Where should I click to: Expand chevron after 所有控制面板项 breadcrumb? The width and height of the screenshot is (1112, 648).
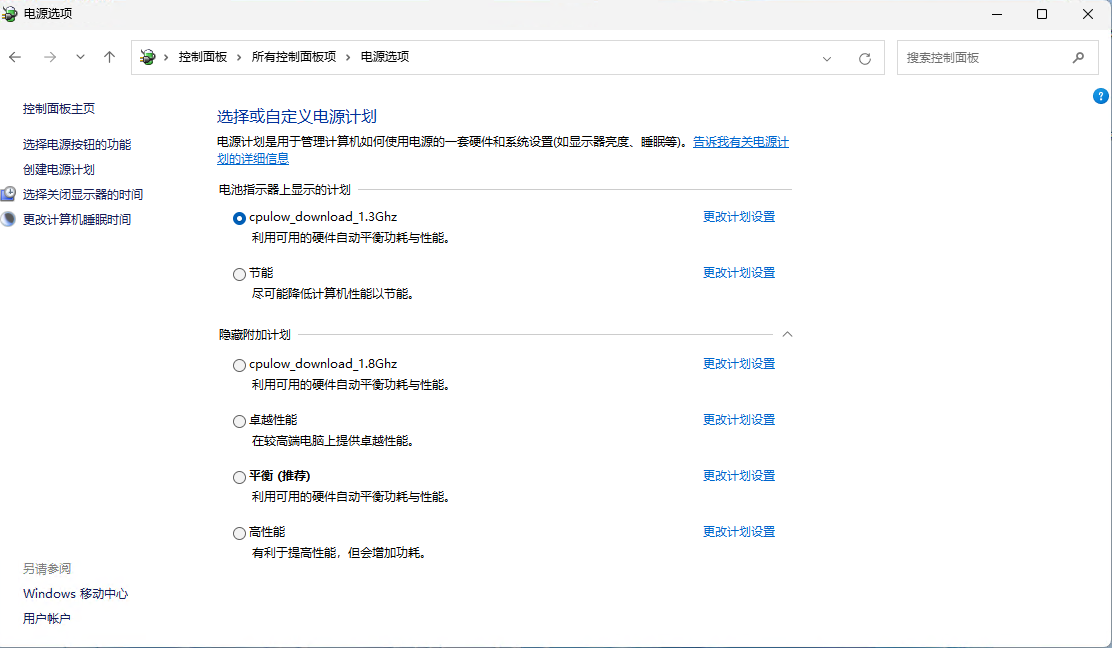click(348, 57)
